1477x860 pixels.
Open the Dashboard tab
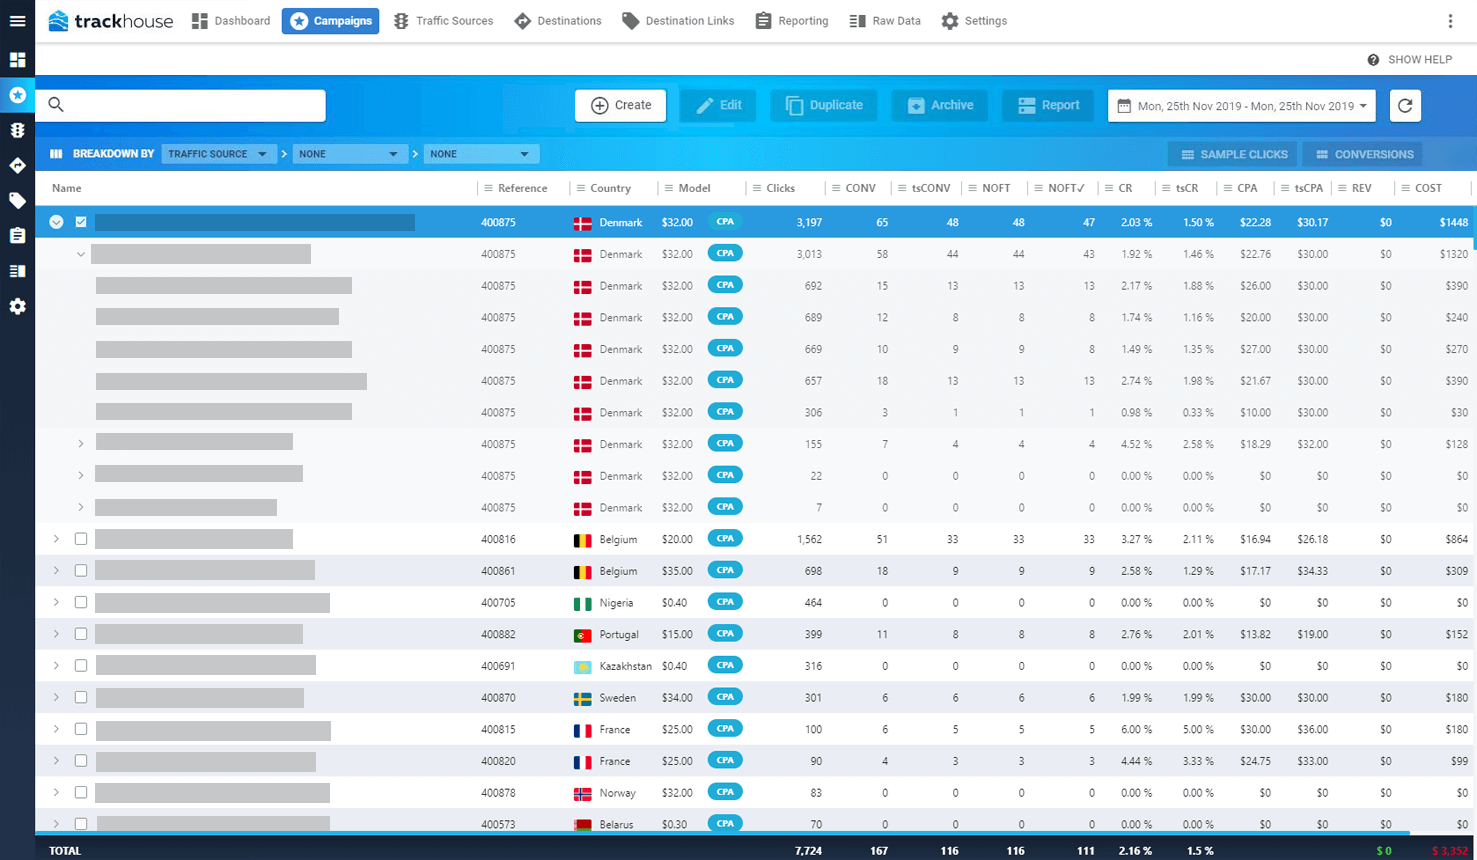coord(231,21)
